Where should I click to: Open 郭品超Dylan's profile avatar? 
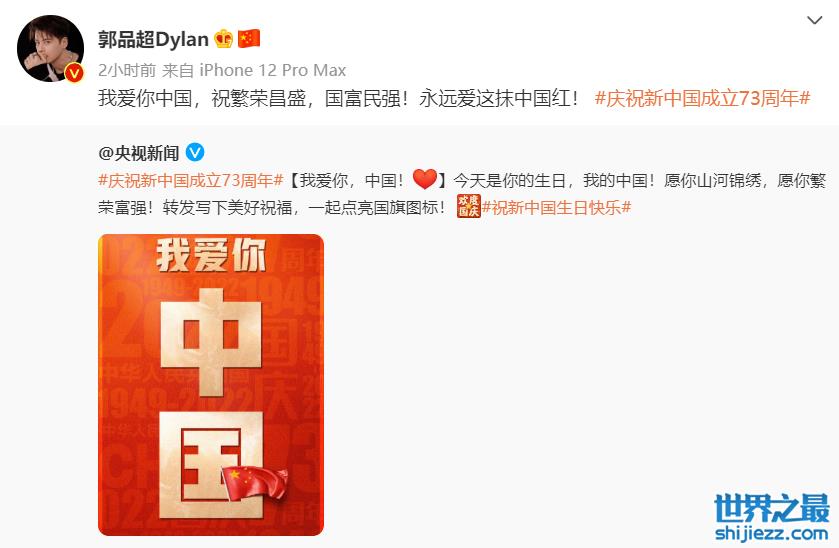pyautogui.click(x=50, y=49)
